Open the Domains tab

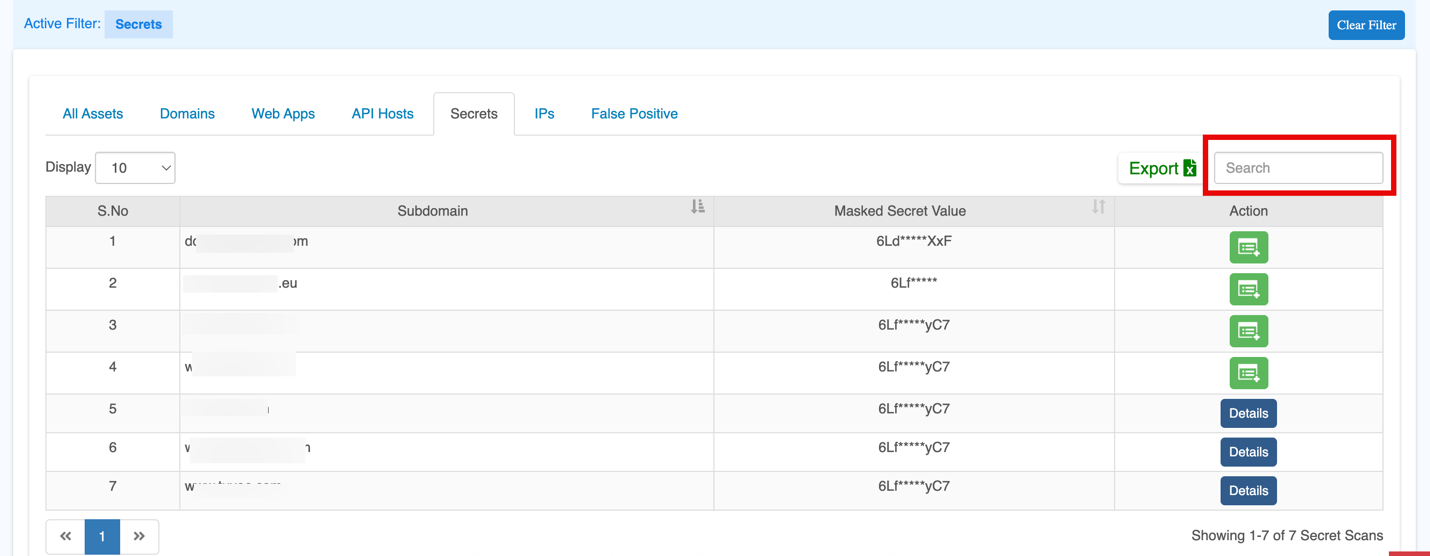coord(187,114)
